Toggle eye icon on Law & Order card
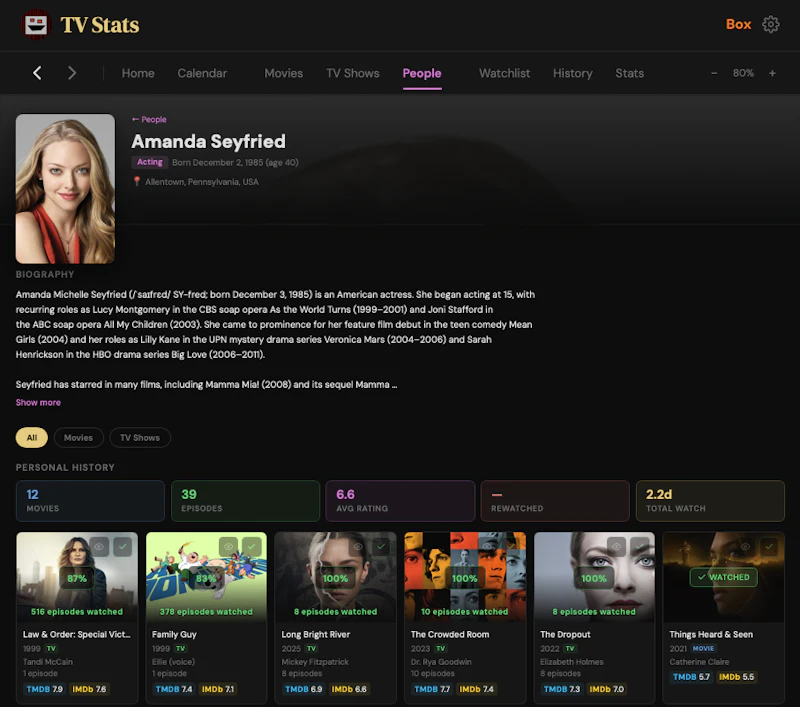 pyautogui.click(x=99, y=547)
